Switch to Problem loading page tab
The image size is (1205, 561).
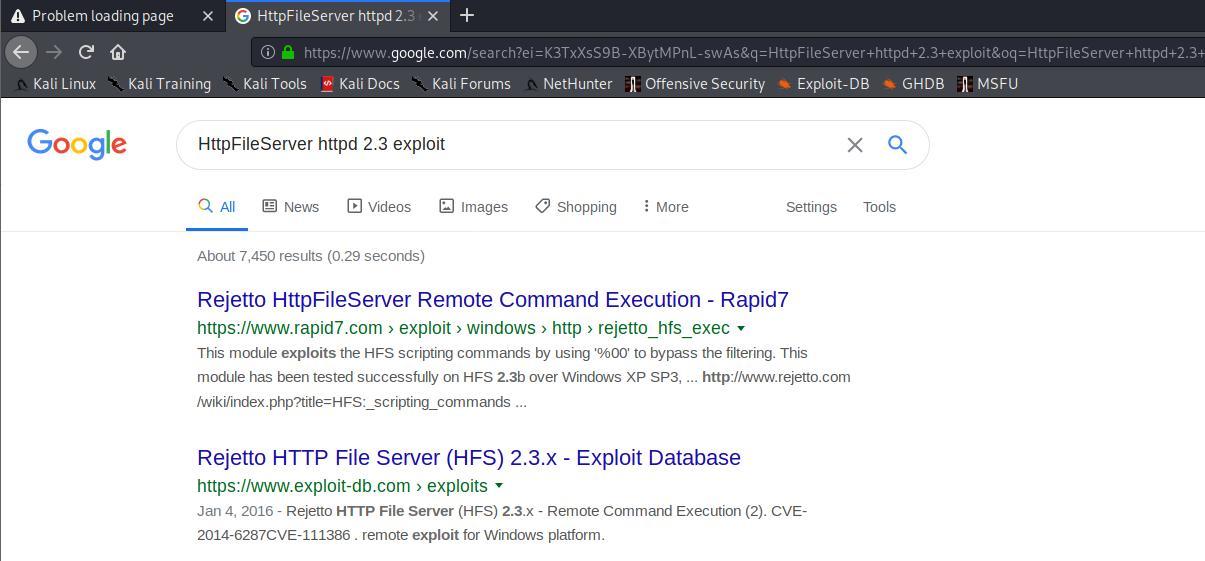[103, 16]
